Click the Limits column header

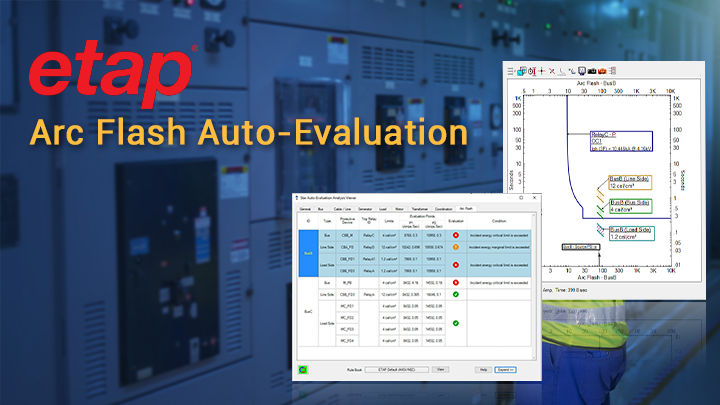[x=389, y=221]
